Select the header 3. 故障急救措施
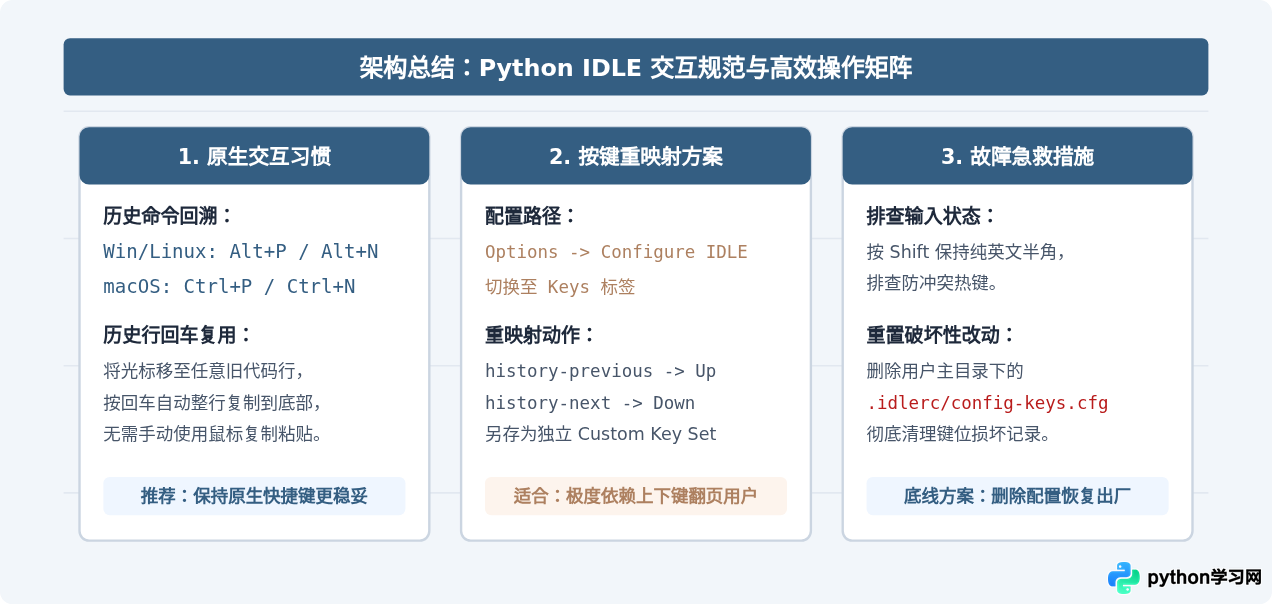The width and height of the screenshot is (1272, 605). (x=1017, y=156)
